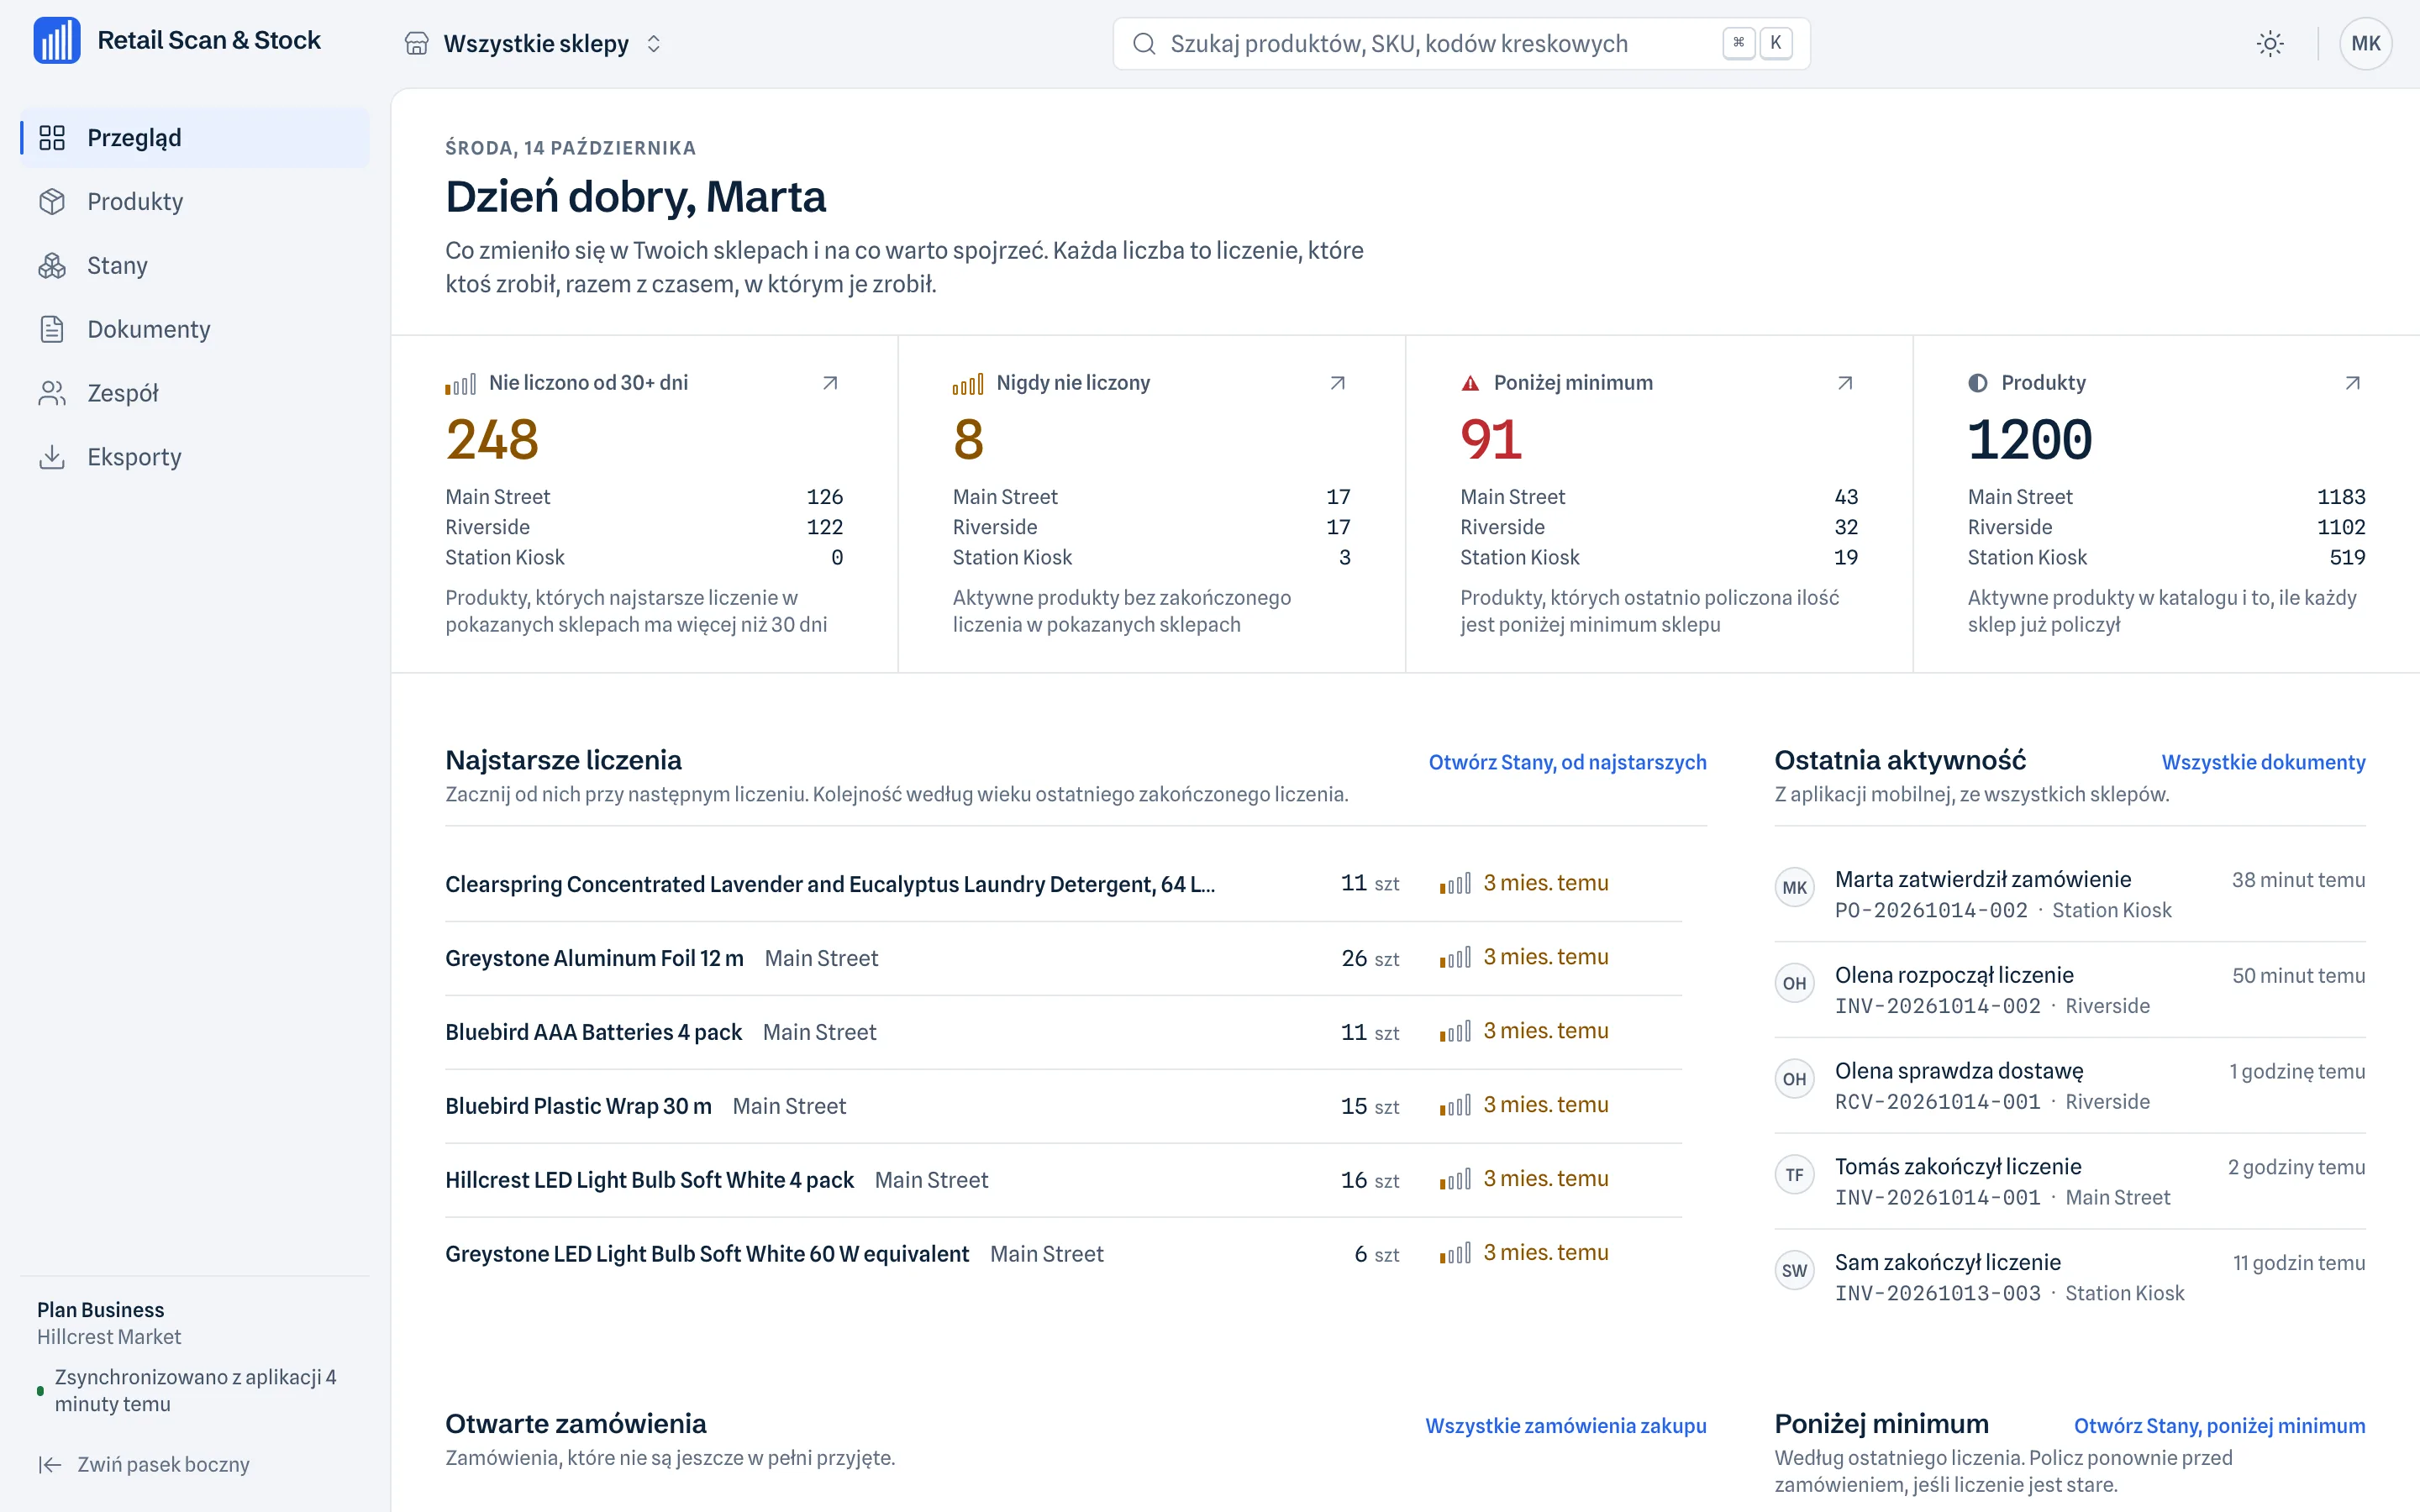The height and width of the screenshot is (1512, 2420).
Task: Open arrow on Nie liczono od 30+ dni card
Action: pos(830,383)
